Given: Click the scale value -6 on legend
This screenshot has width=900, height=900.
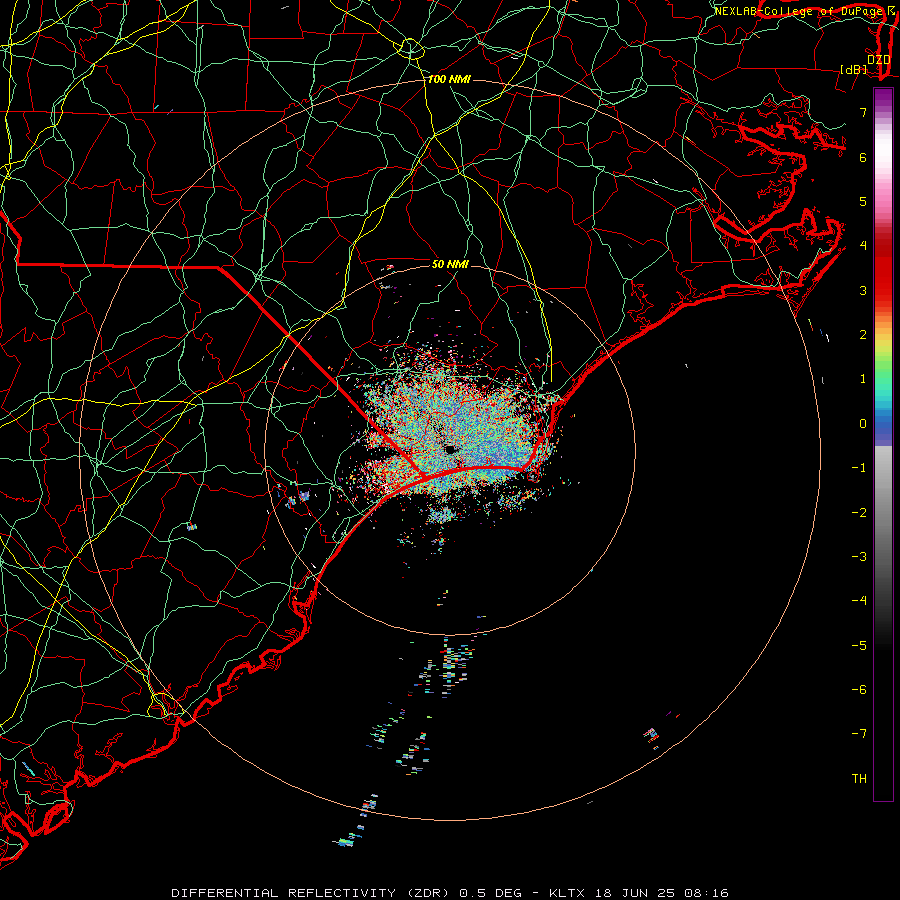Looking at the screenshot, I should [x=859, y=689].
